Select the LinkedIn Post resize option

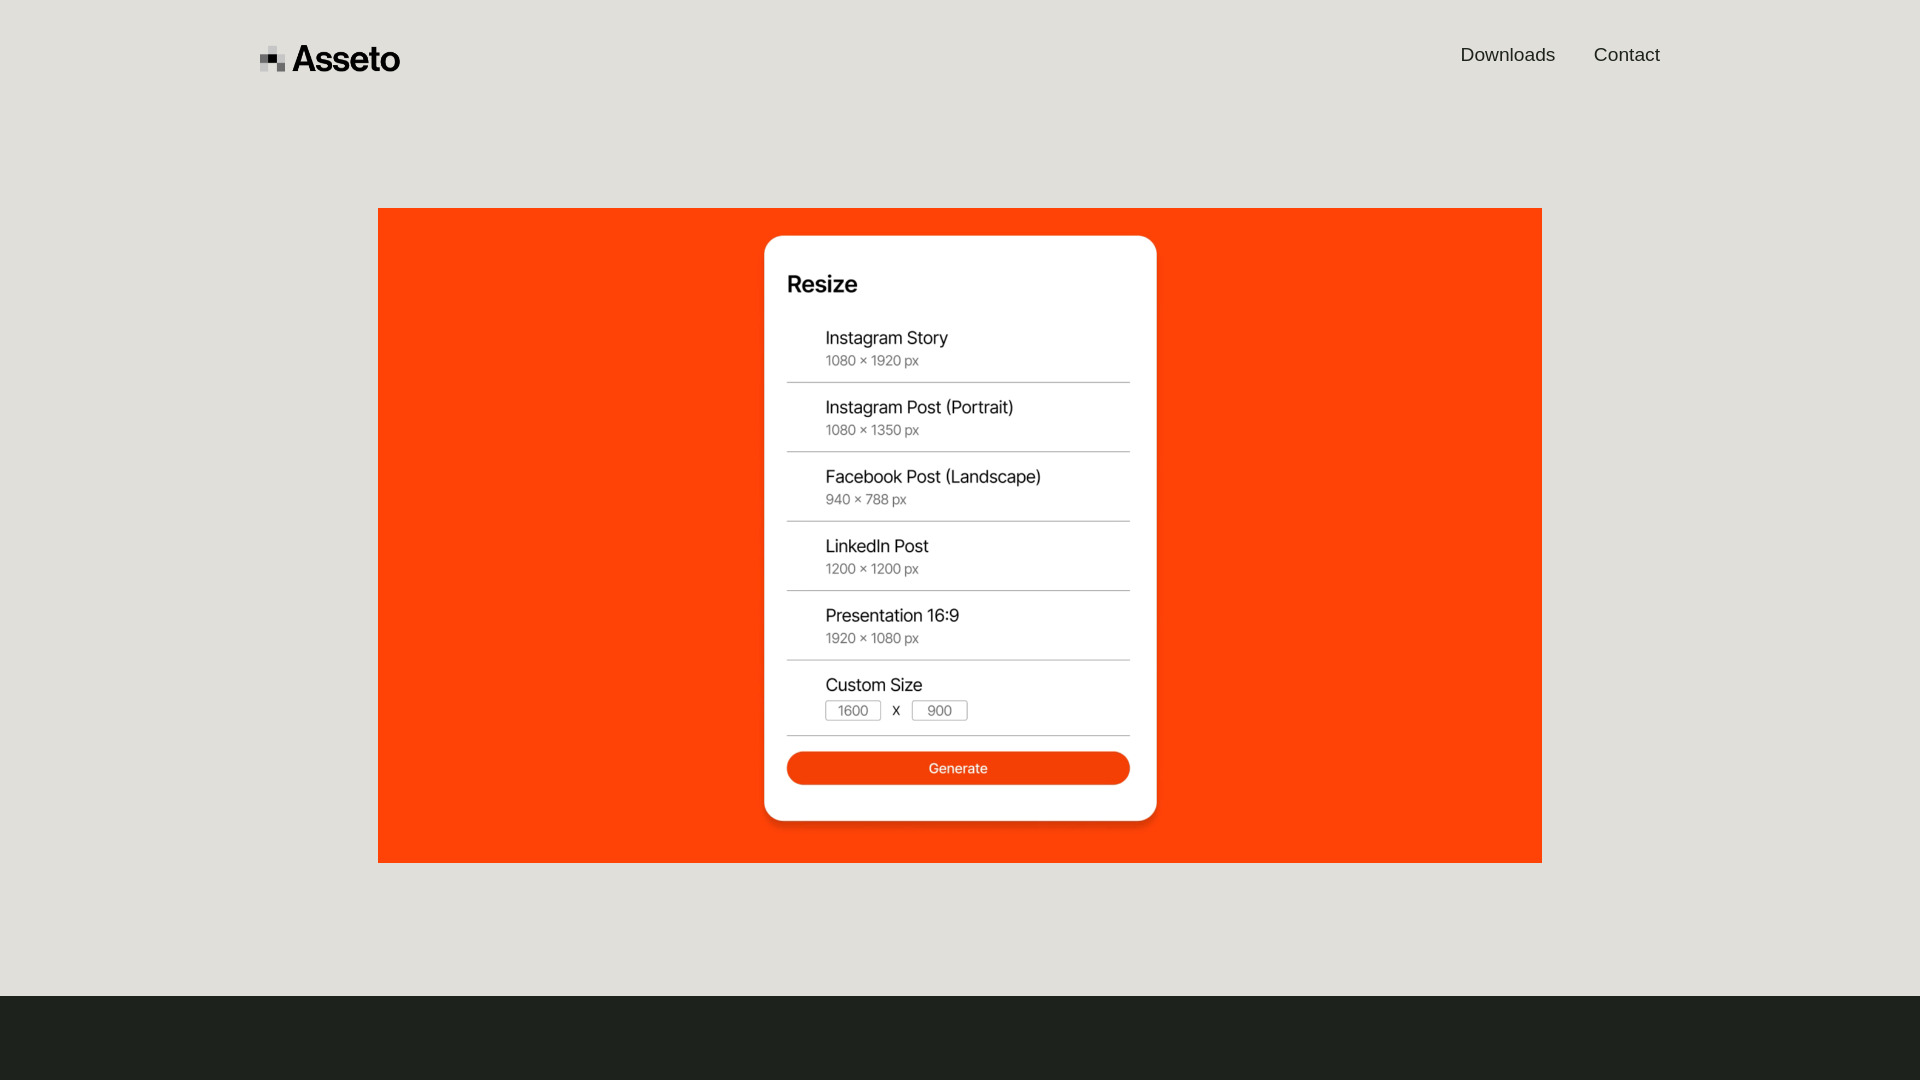959,555
